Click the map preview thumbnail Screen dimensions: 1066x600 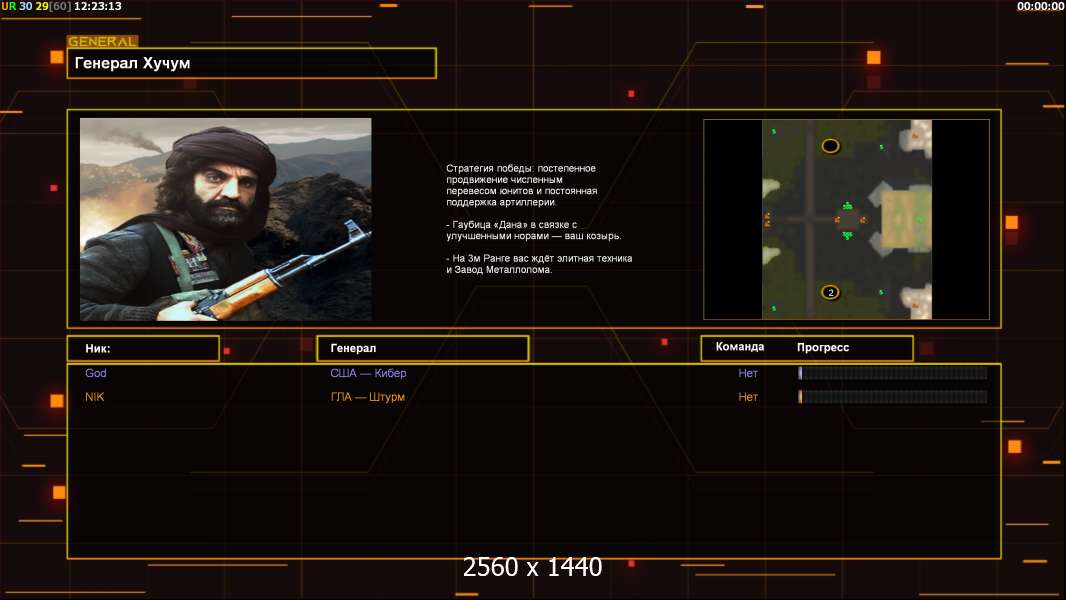(846, 219)
